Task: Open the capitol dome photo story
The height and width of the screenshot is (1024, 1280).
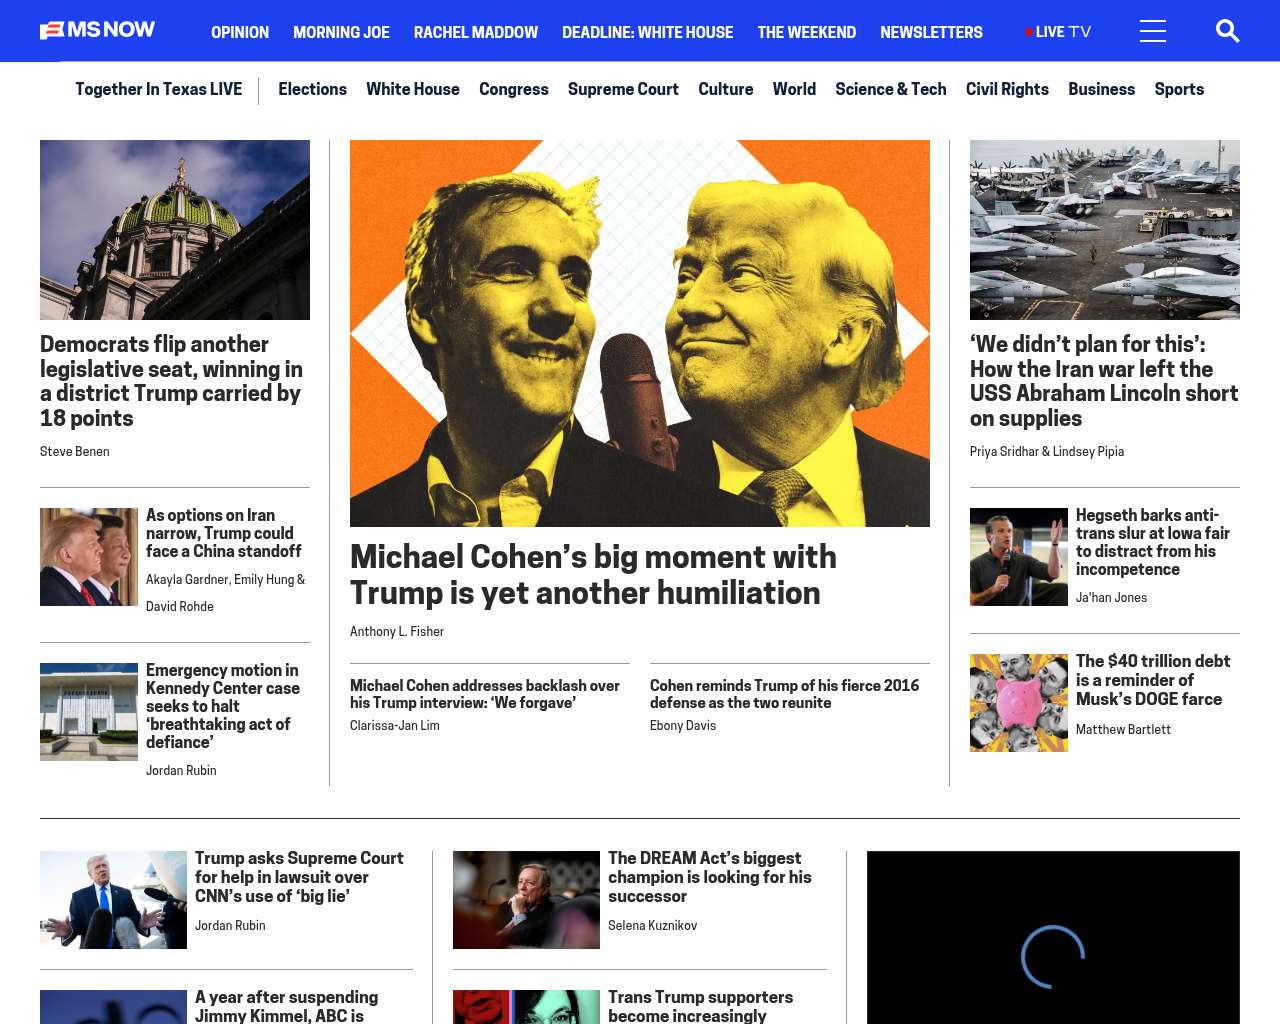Action: coord(175,230)
